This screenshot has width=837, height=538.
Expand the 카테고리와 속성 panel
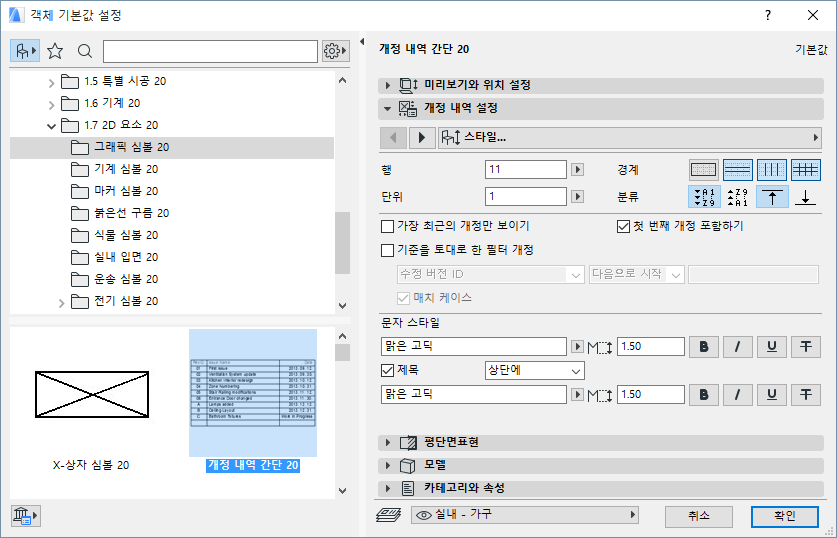[x=388, y=488]
